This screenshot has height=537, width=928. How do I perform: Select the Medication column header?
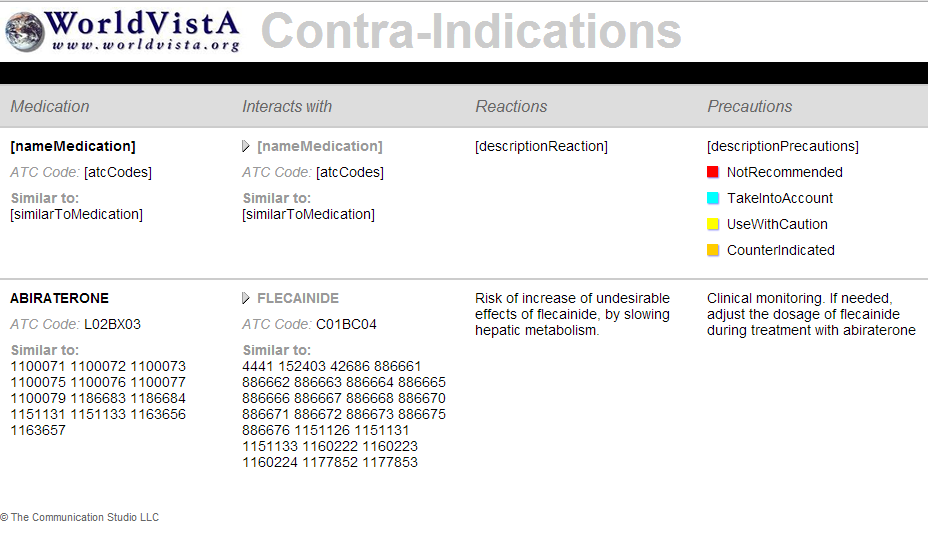tap(50, 107)
